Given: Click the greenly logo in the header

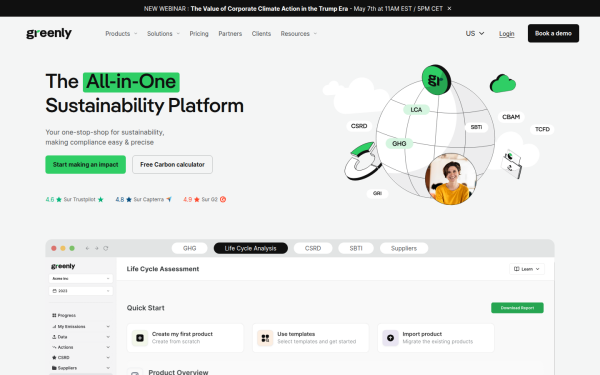Looking at the screenshot, I should click(x=49, y=33).
